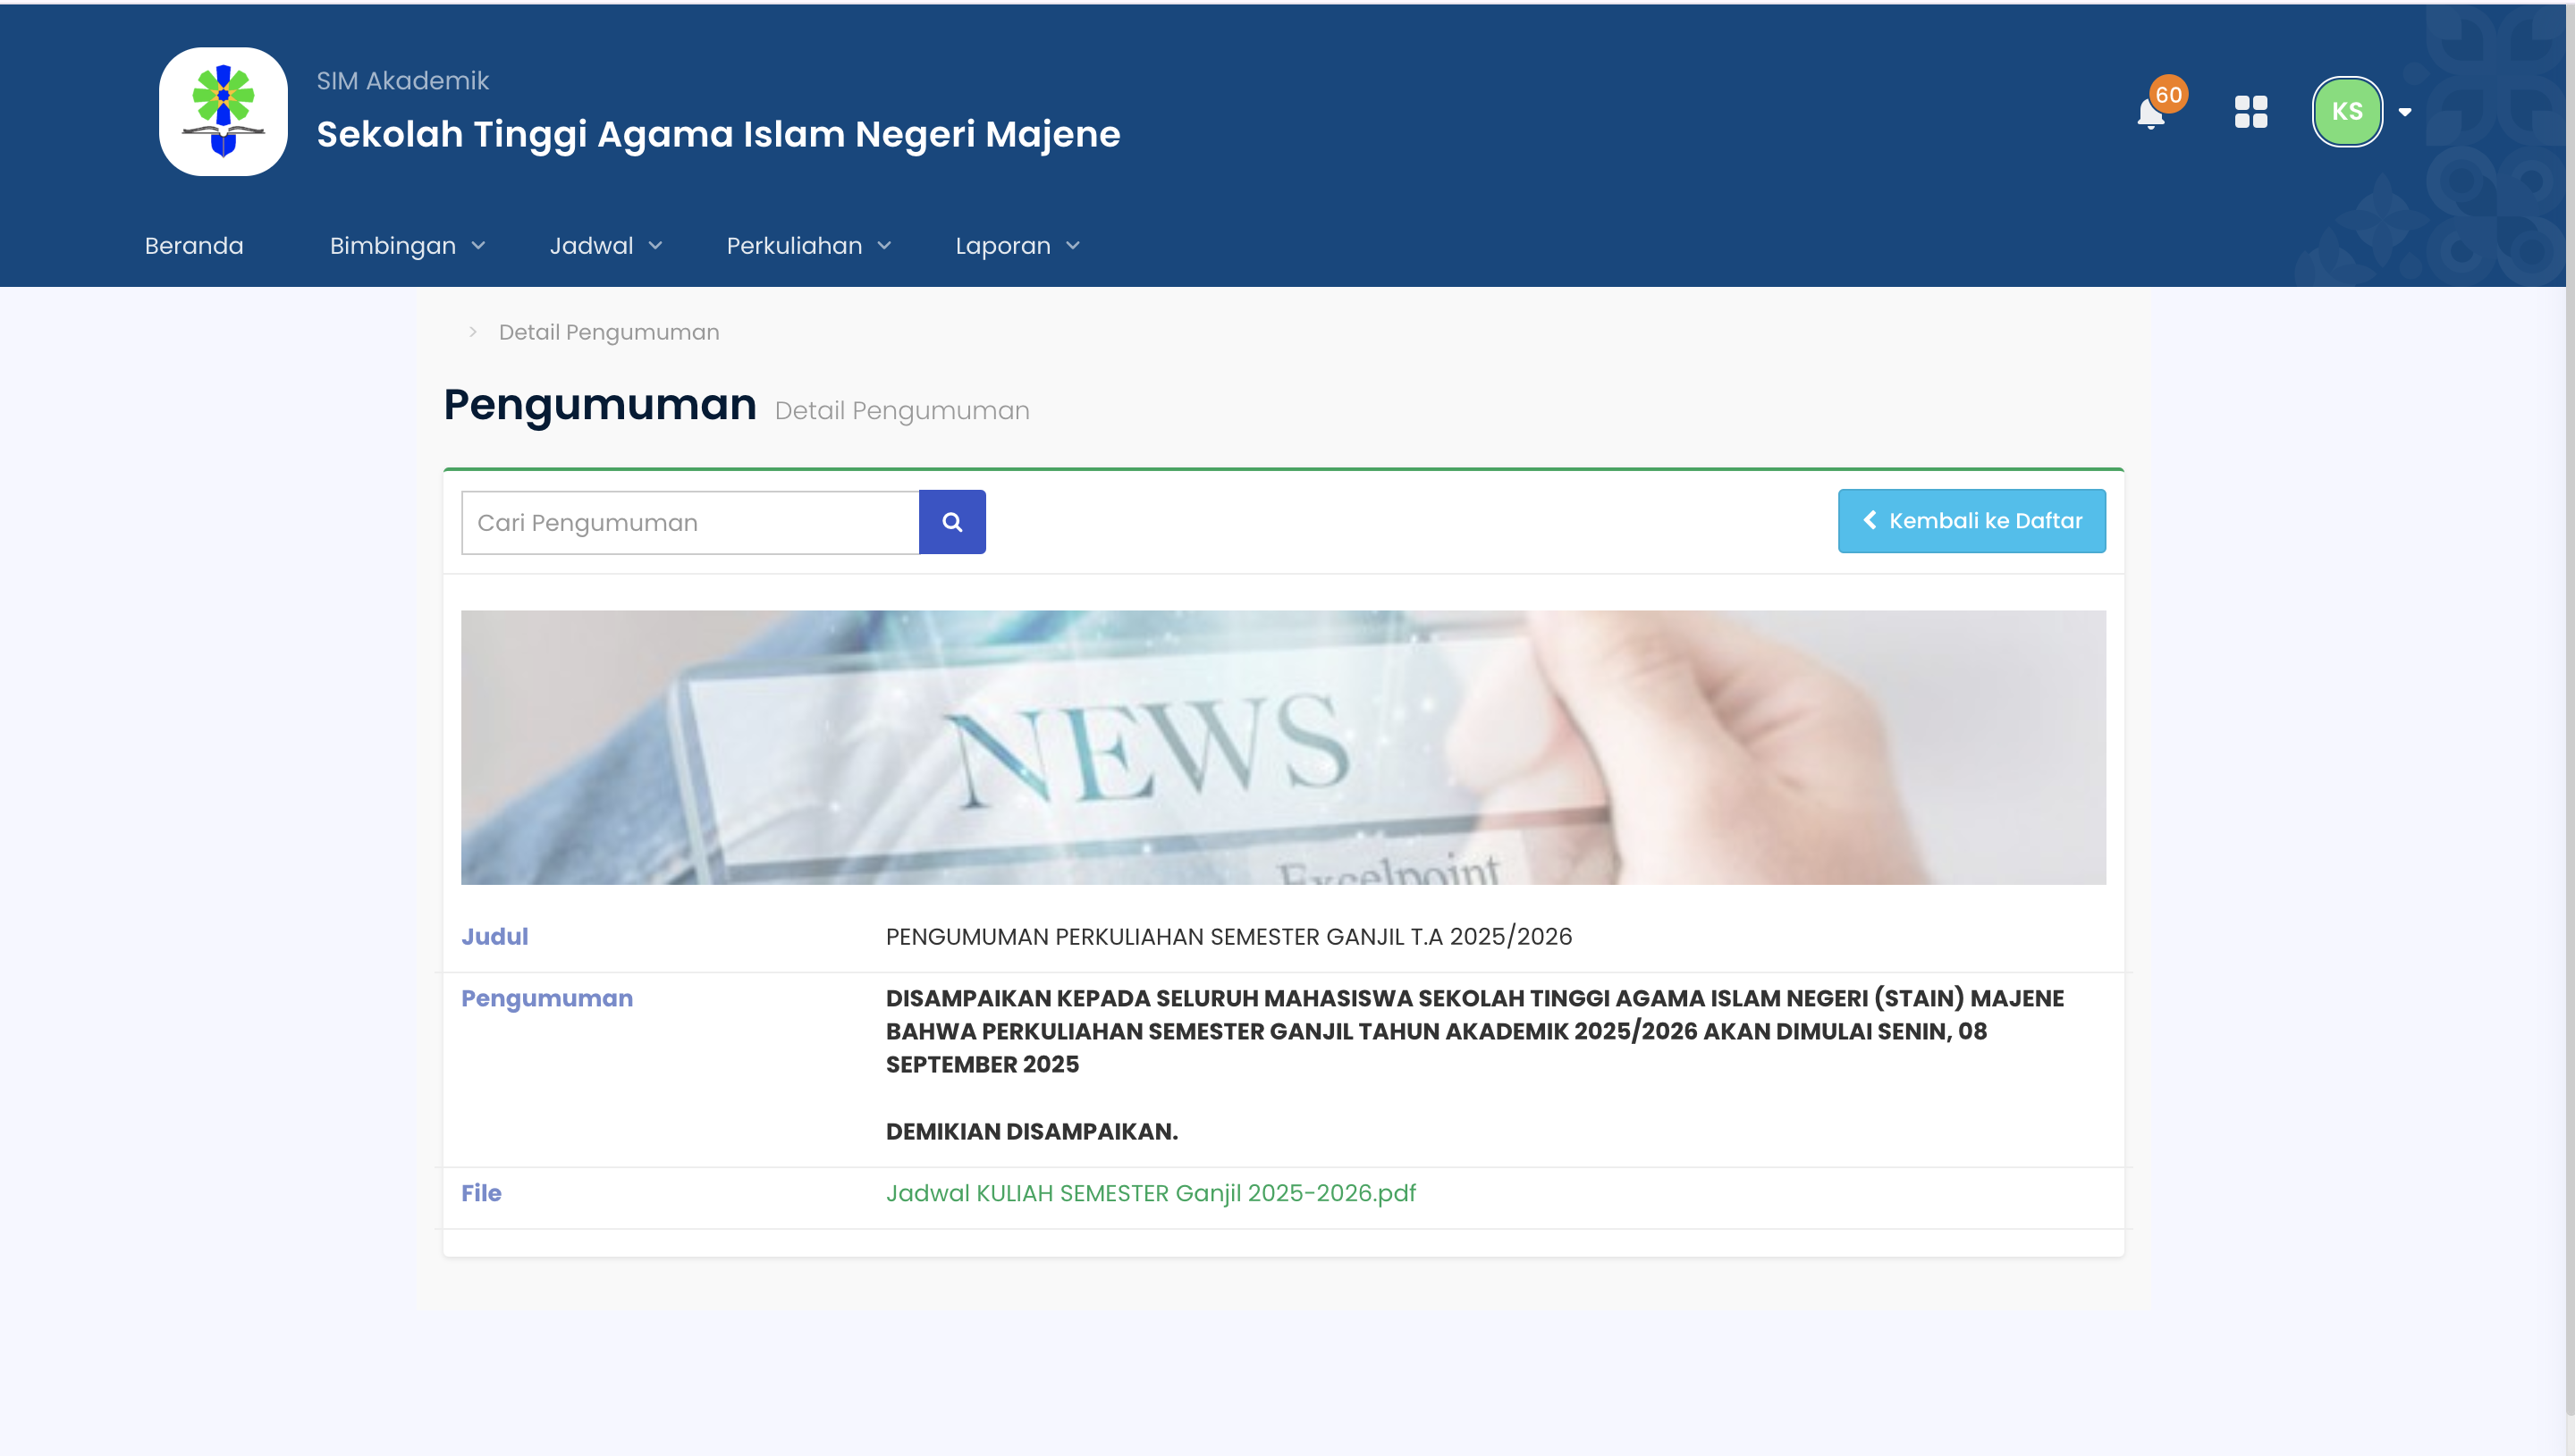Go to the Beranda page
The image size is (2575, 1456).
194,246
